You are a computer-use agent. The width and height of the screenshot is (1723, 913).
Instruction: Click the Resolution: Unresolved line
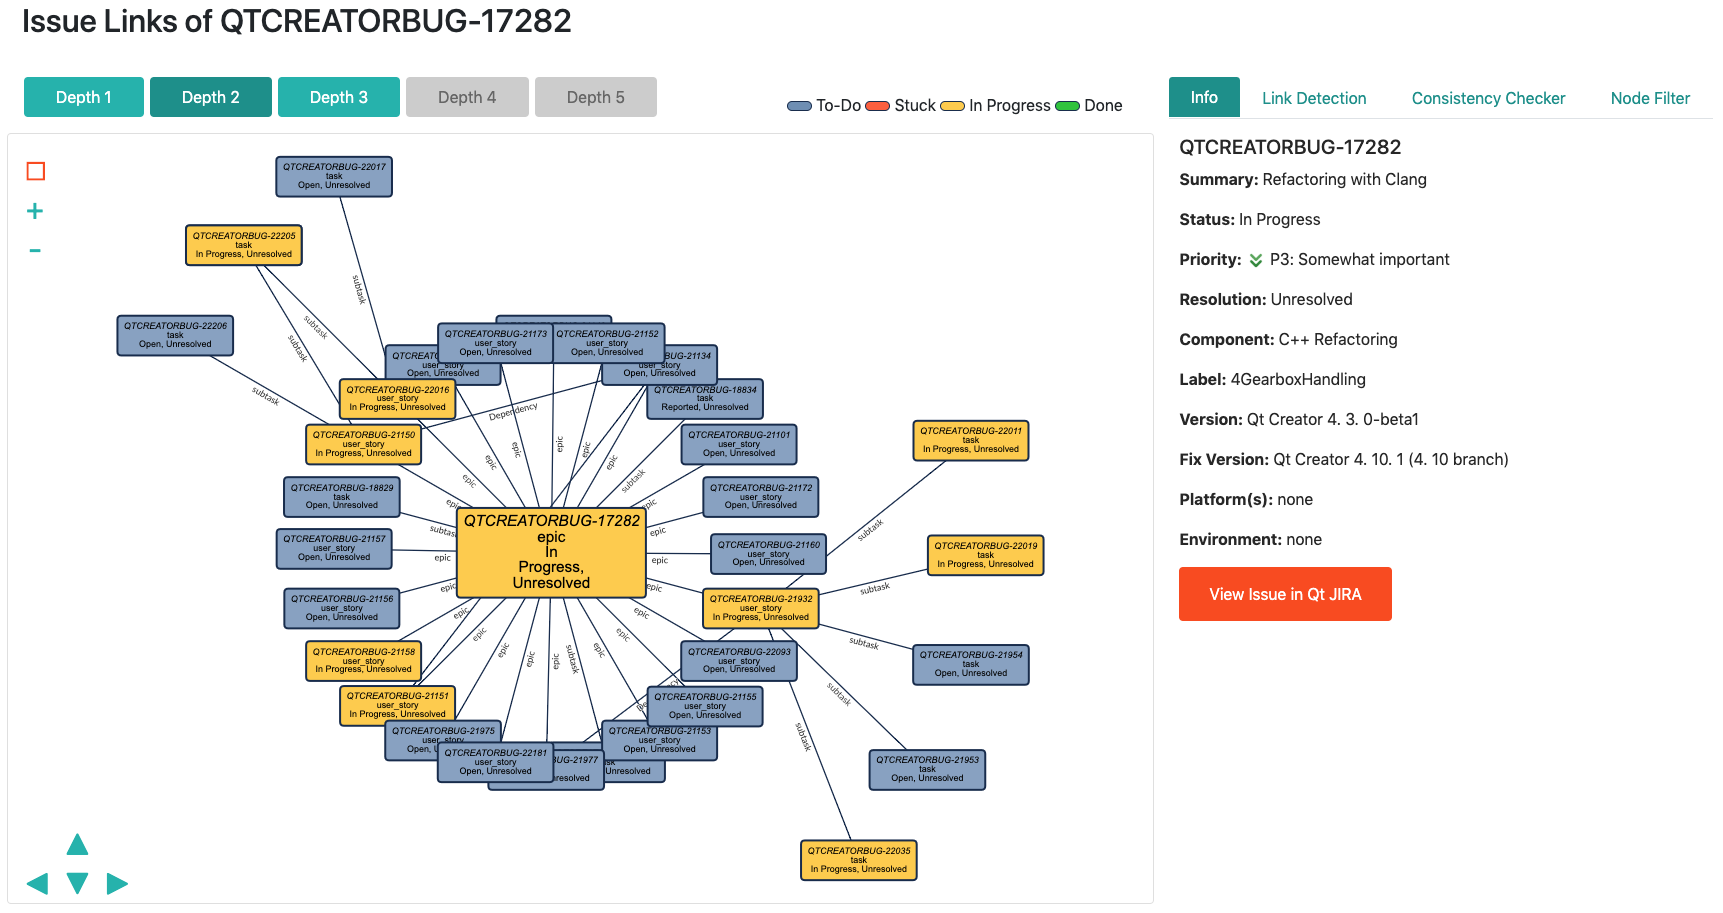point(1266,300)
